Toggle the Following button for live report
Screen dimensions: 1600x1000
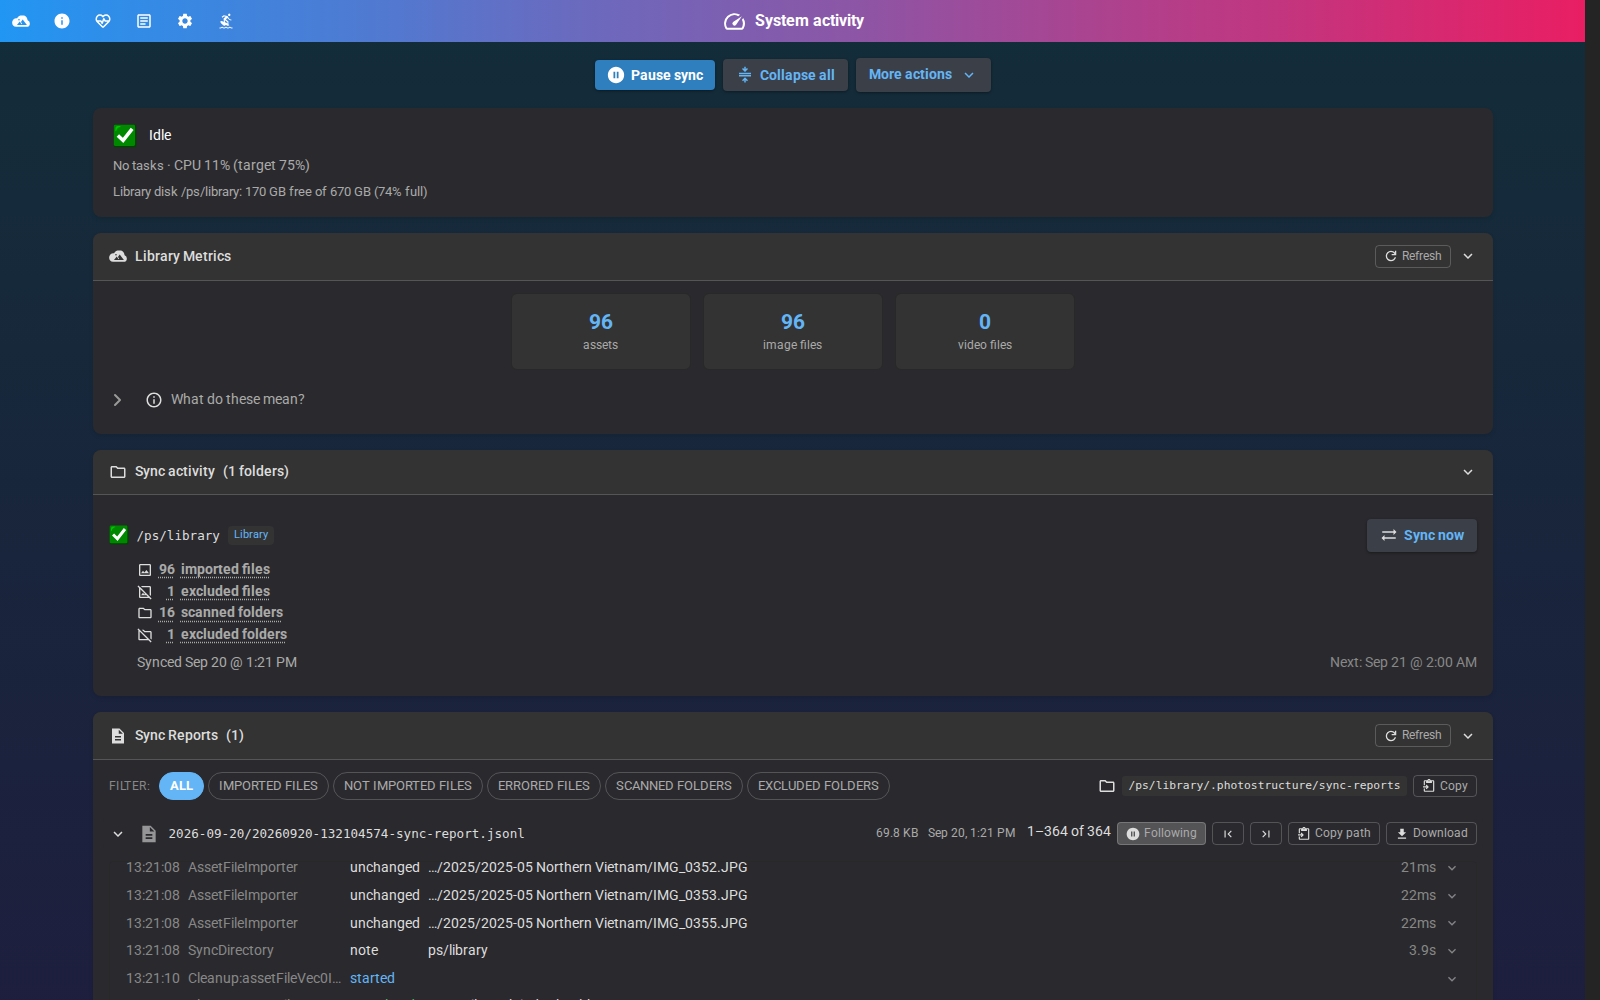point(1161,833)
